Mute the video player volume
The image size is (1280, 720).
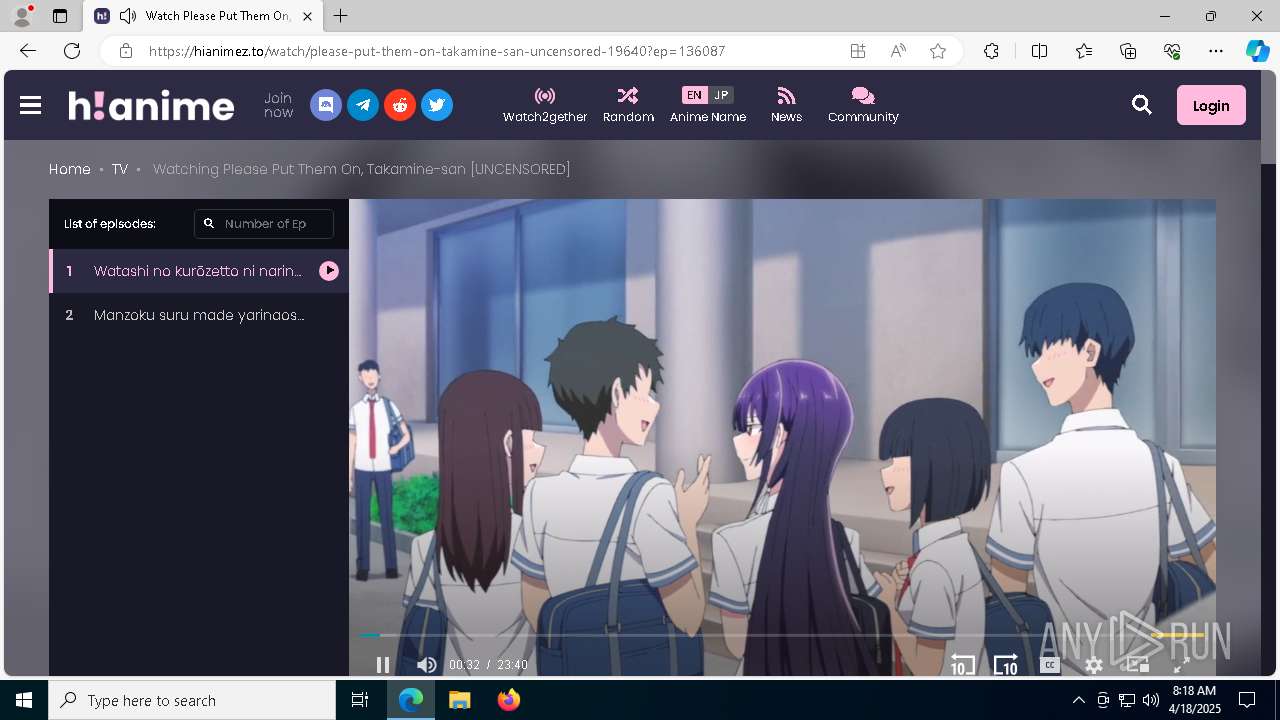(x=427, y=665)
